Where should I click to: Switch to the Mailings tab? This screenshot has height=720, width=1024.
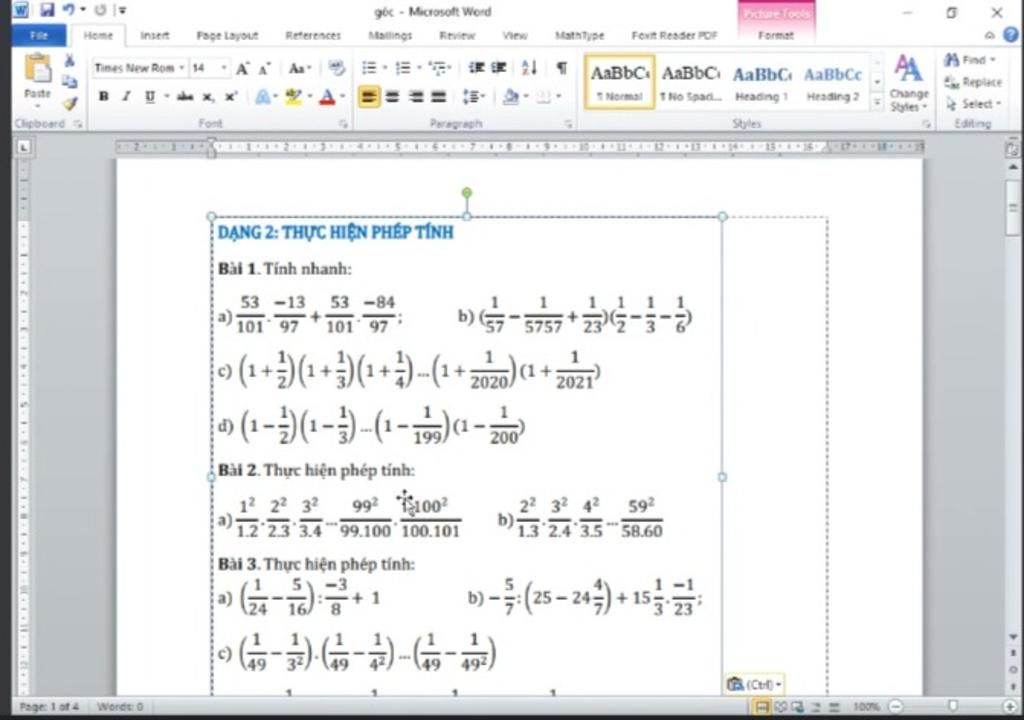(390, 35)
